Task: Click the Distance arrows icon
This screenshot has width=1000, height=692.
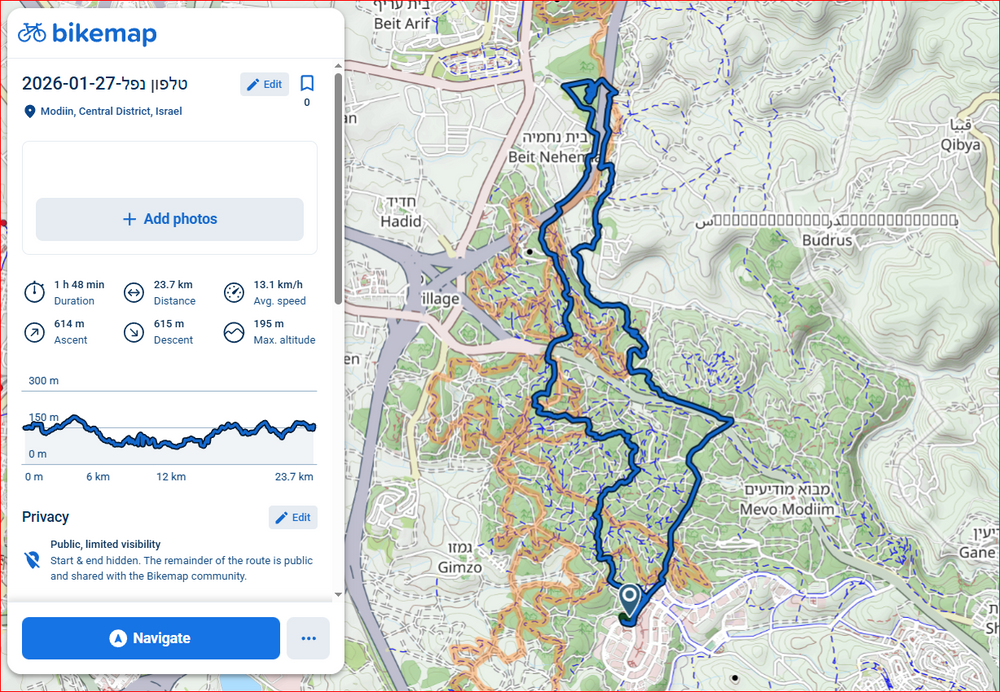Action: point(134,292)
